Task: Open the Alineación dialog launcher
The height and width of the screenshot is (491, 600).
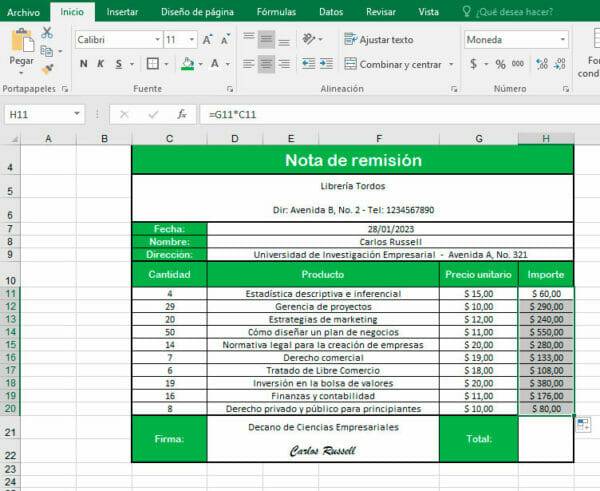Action: click(454, 89)
